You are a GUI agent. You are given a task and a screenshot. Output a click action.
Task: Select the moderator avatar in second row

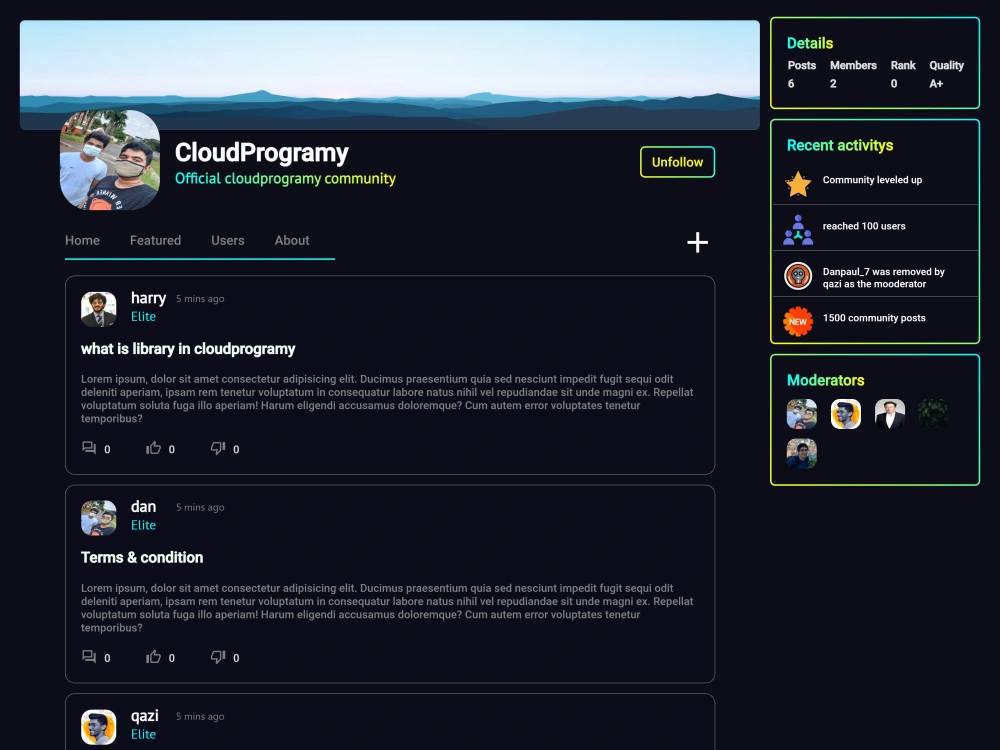pyautogui.click(x=802, y=453)
